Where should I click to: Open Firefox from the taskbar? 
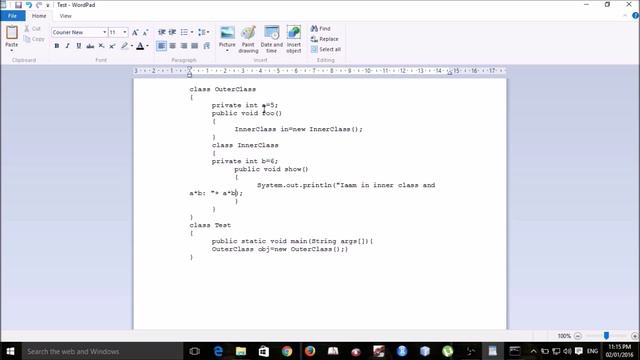tap(310, 351)
